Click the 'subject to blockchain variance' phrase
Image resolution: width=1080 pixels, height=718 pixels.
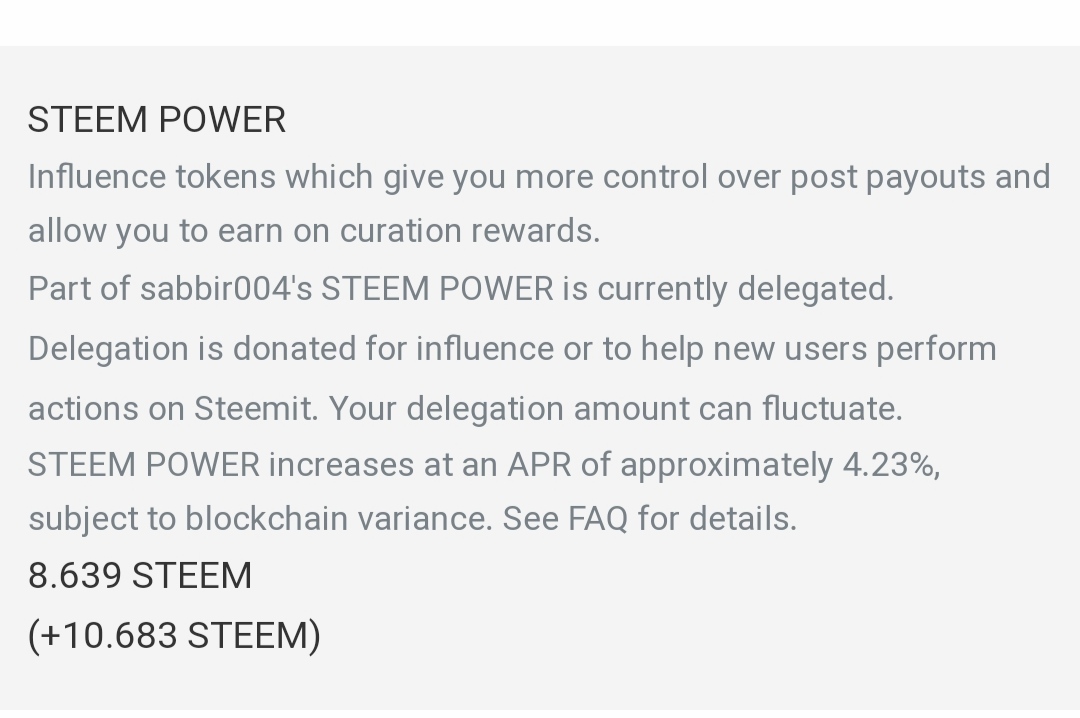coord(257,519)
